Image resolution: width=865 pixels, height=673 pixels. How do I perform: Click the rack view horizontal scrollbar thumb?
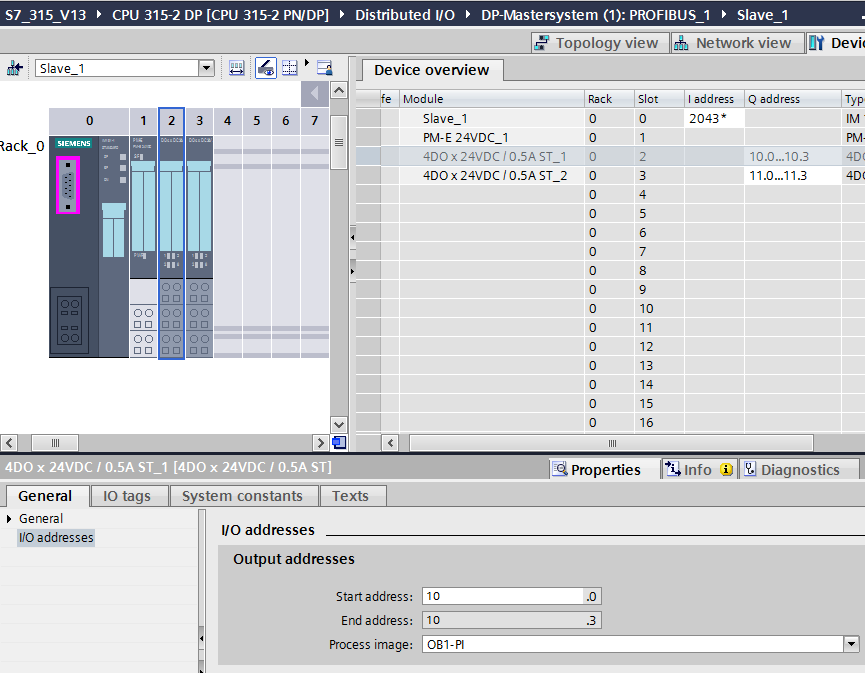coord(55,442)
